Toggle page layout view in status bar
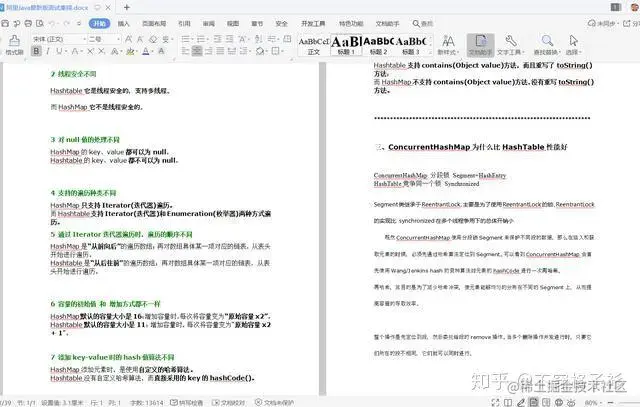This screenshot has height=407, width=640. [x=533, y=402]
